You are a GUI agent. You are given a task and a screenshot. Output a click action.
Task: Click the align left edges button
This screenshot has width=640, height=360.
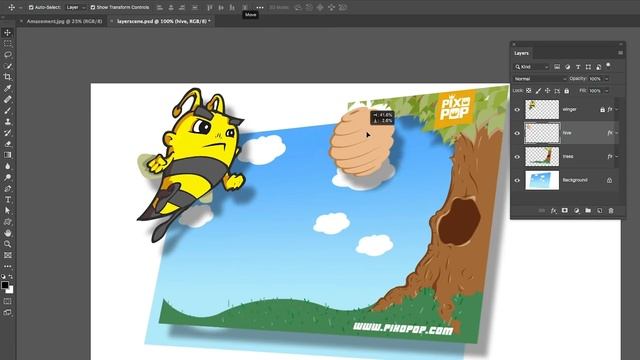160,7
